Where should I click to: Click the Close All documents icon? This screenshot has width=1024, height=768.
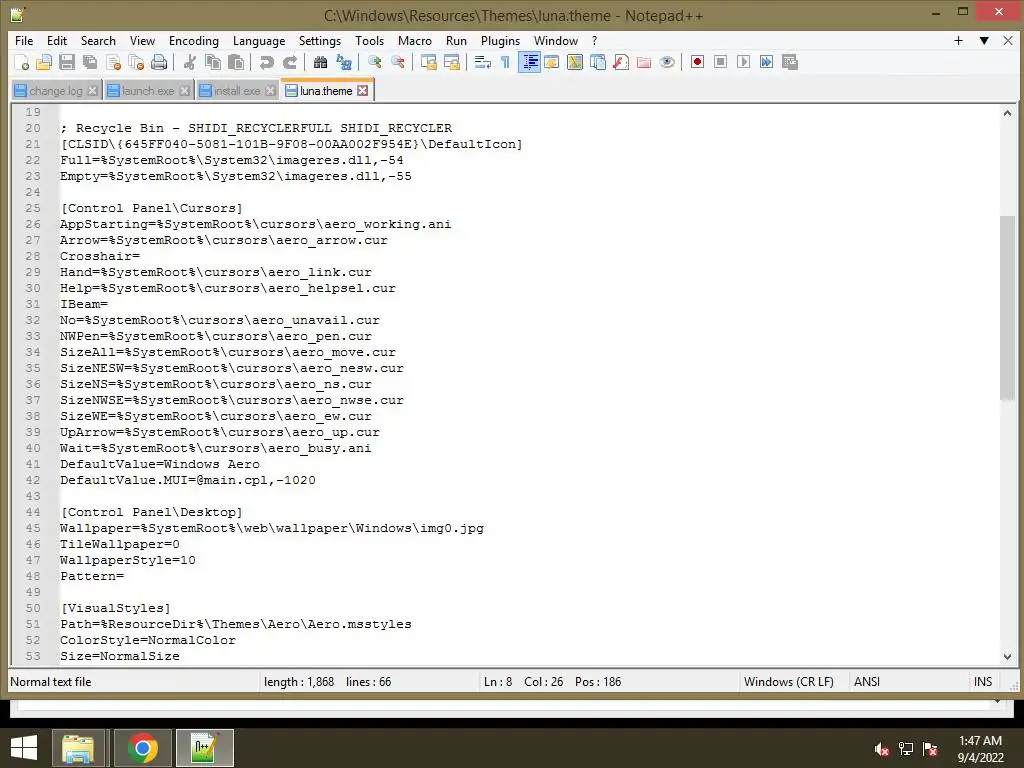point(136,62)
